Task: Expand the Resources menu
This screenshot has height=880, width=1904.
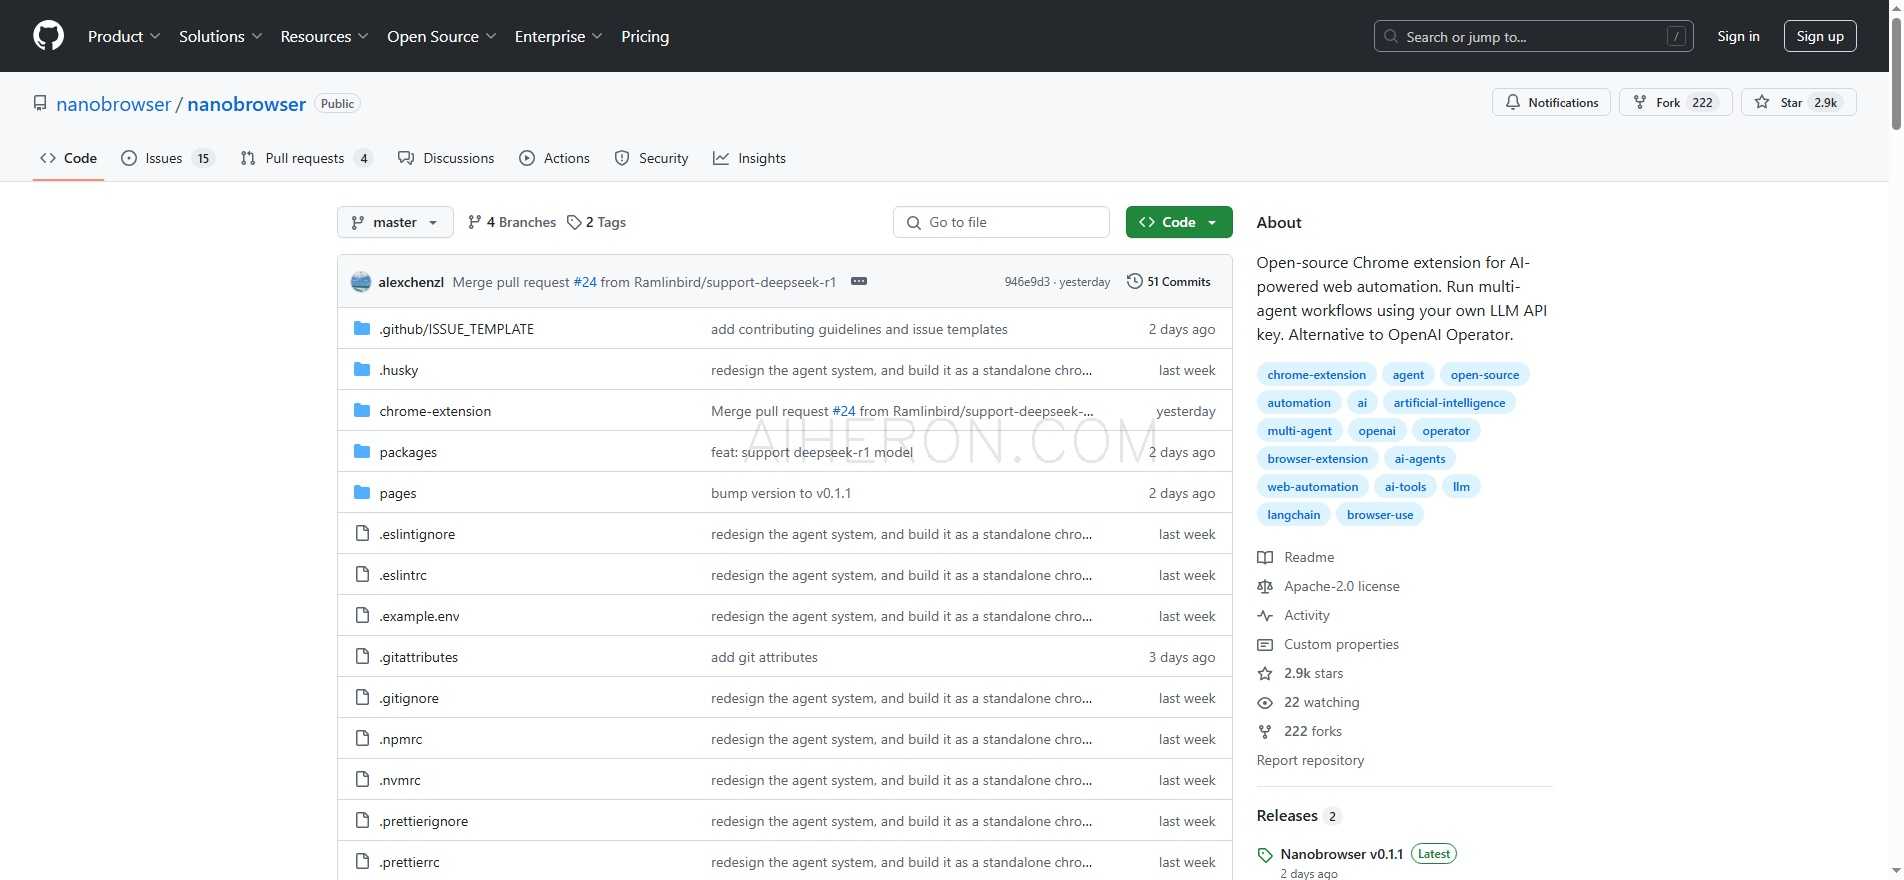Action: click(x=324, y=36)
